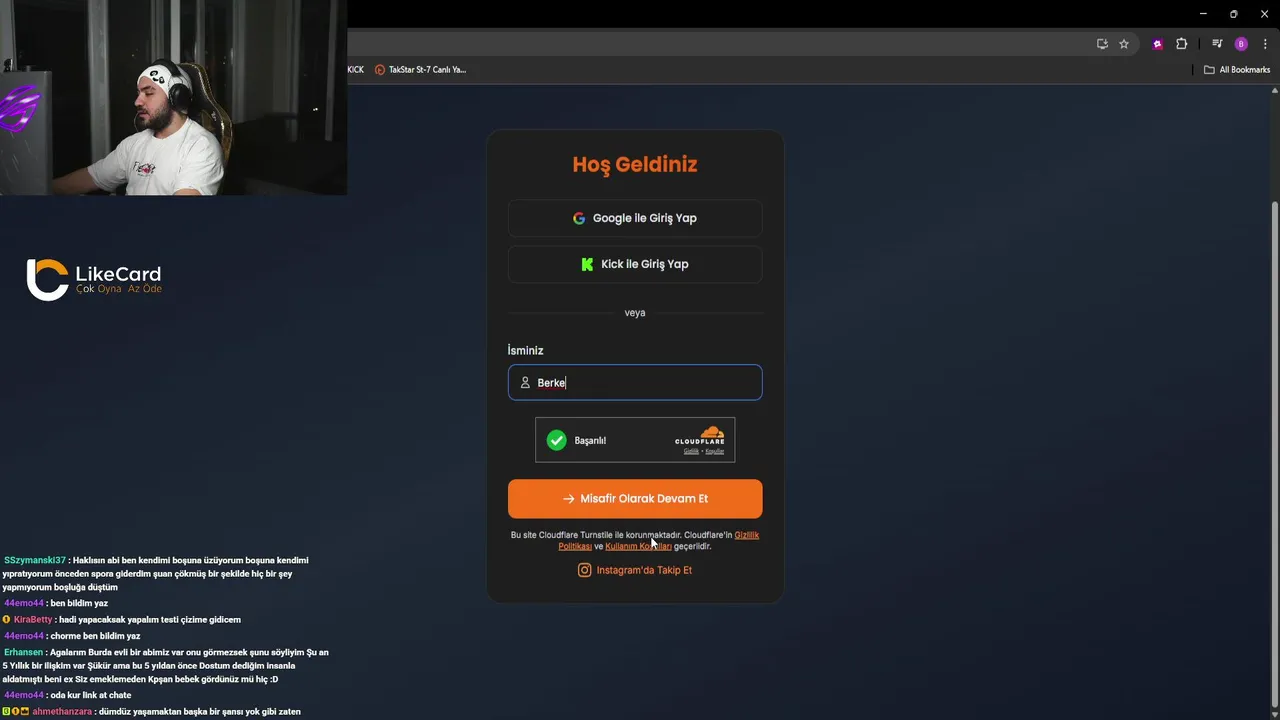The image size is (1280, 720).
Task: Open the TakStar St-7 bookmark
Action: (420, 70)
